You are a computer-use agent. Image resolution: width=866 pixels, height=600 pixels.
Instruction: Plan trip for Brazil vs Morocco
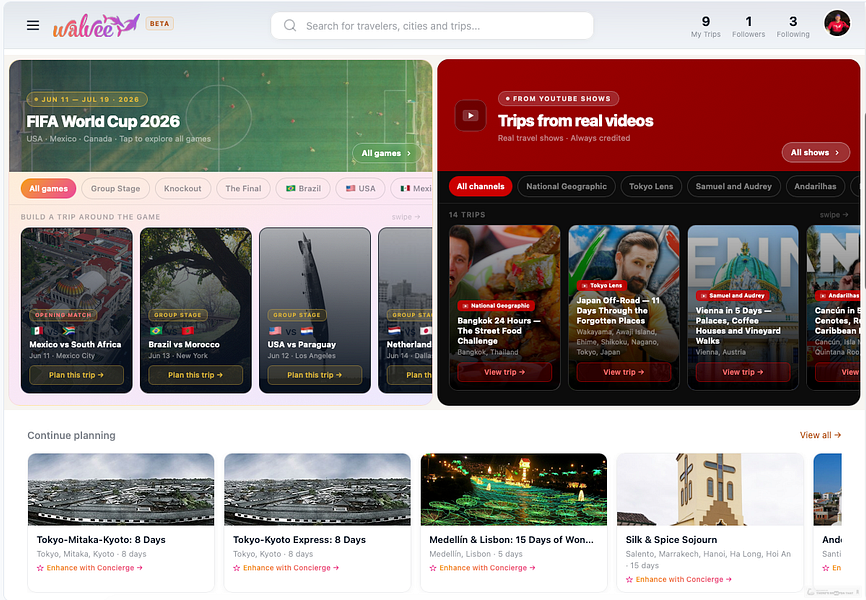[196, 375]
